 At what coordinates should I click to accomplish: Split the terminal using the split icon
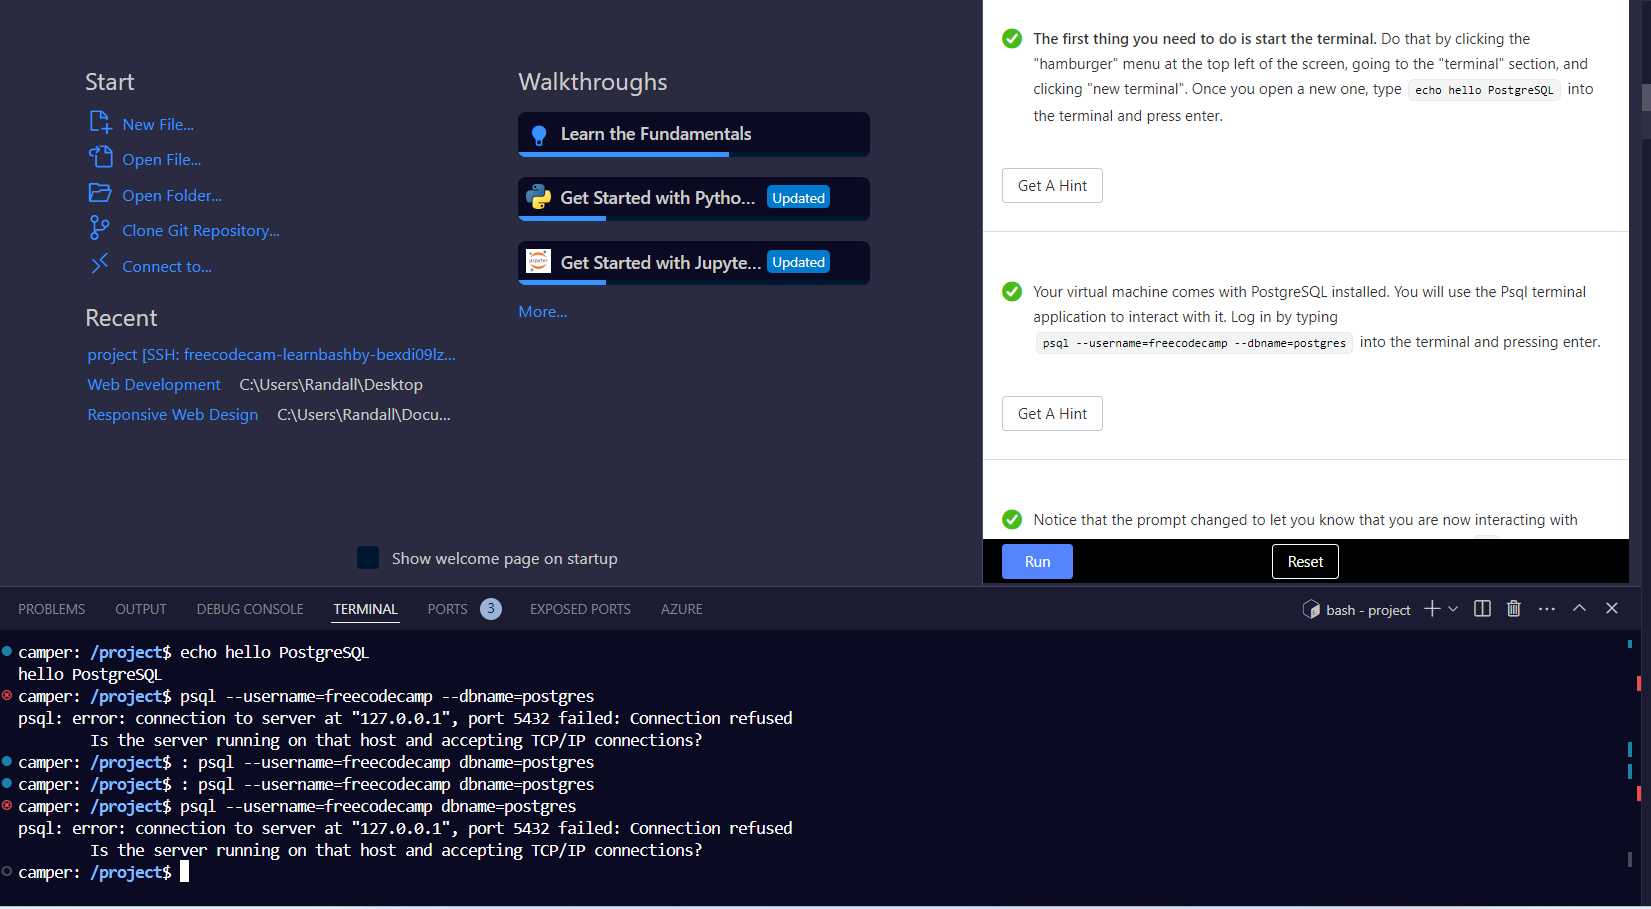coord(1481,608)
